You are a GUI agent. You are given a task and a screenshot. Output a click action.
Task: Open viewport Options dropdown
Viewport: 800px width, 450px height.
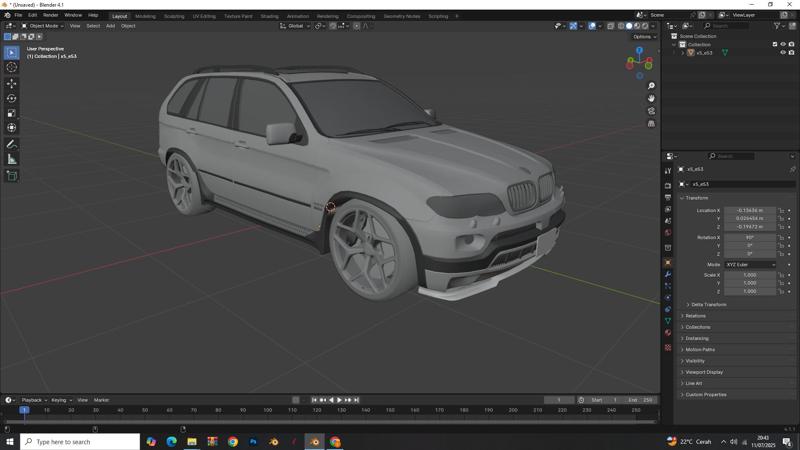click(x=644, y=37)
